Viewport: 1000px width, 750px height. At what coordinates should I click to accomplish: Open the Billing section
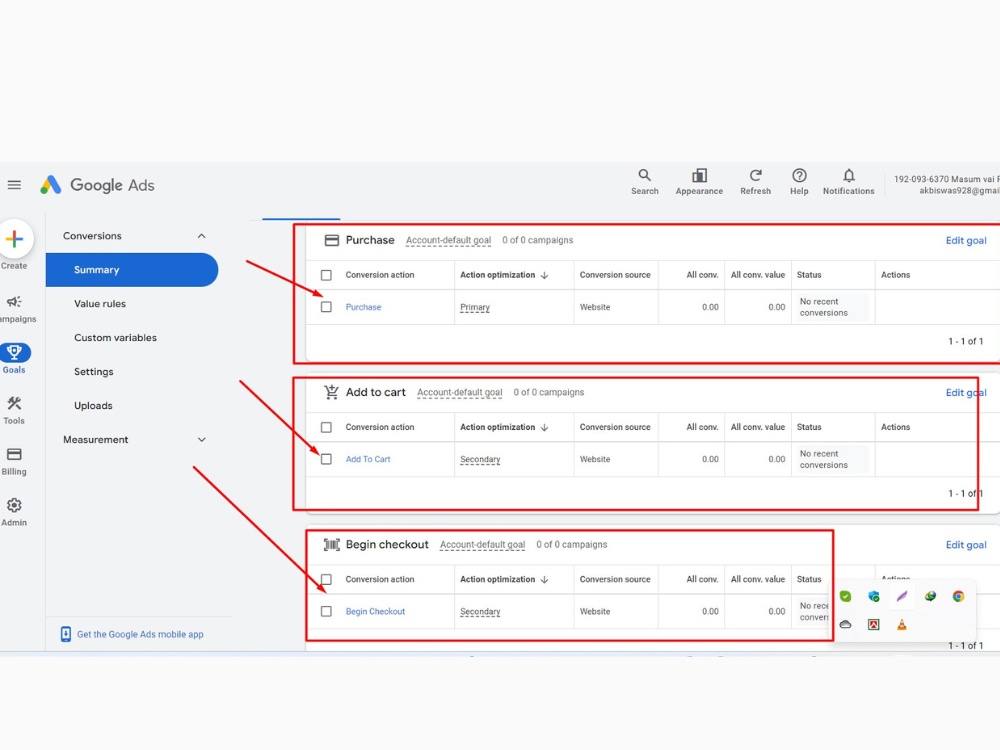[14, 461]
